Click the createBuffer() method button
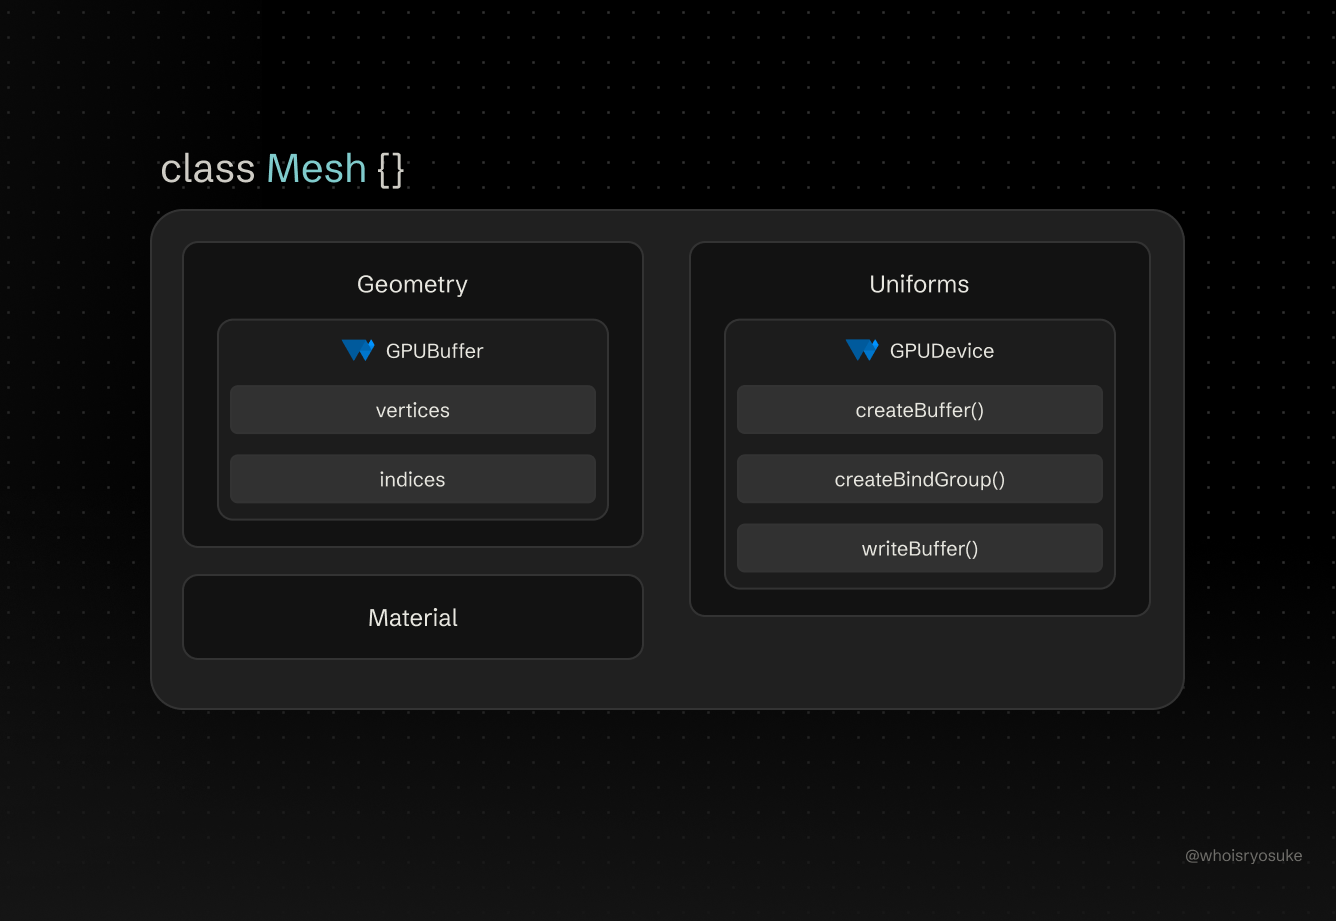1336x921 pixels. point(919,410)
